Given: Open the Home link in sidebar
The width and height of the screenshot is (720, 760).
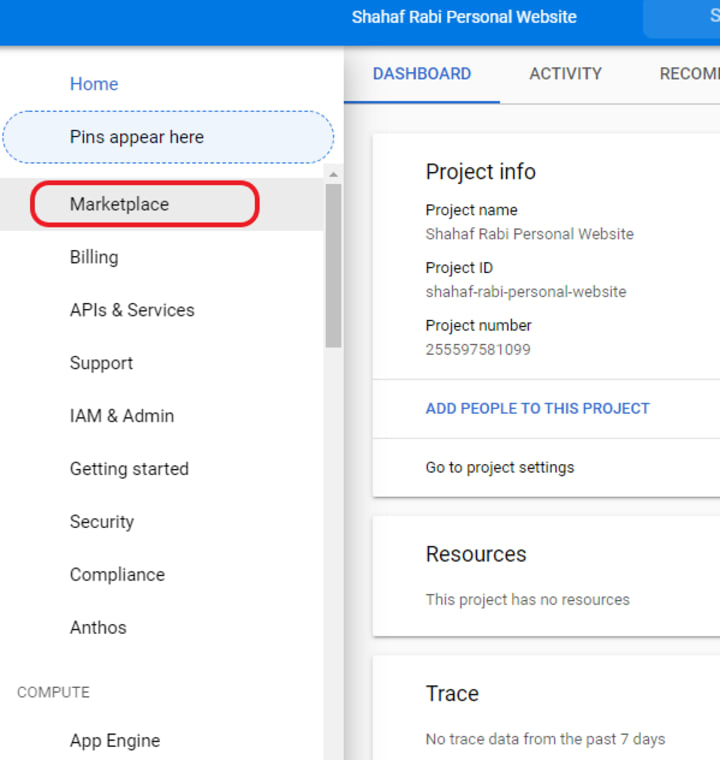Looking at the screenshot, I should [94, 84].
